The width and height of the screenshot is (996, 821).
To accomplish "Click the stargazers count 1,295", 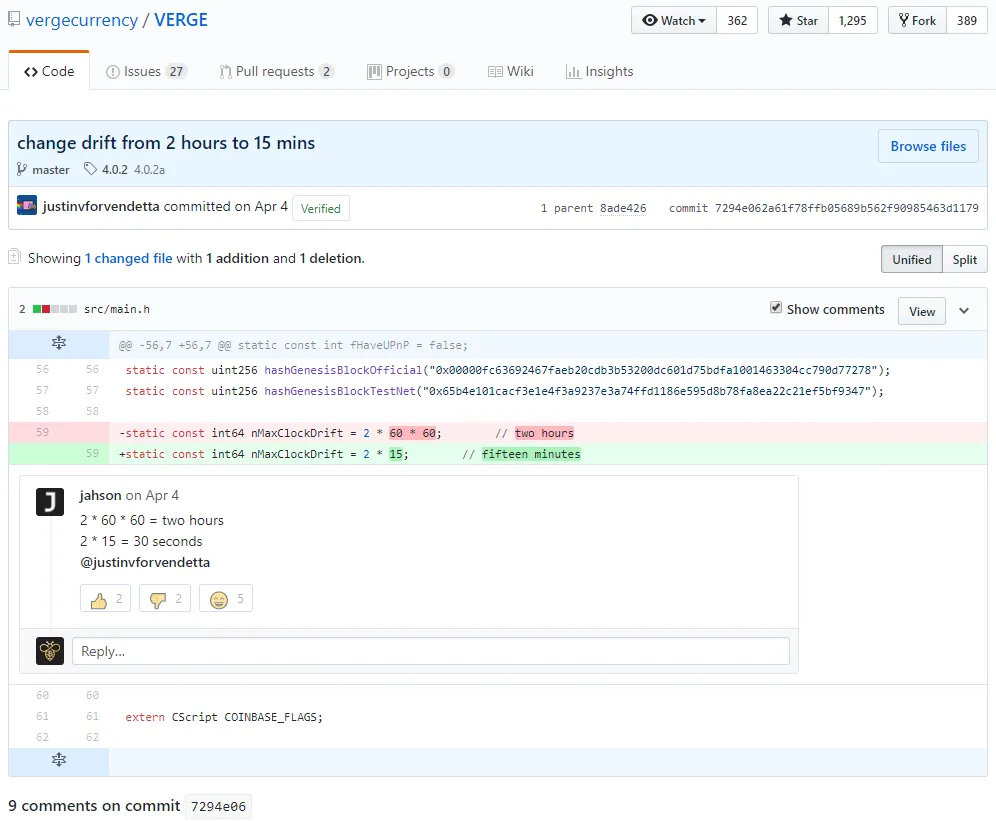I will (x=852, y=20).
